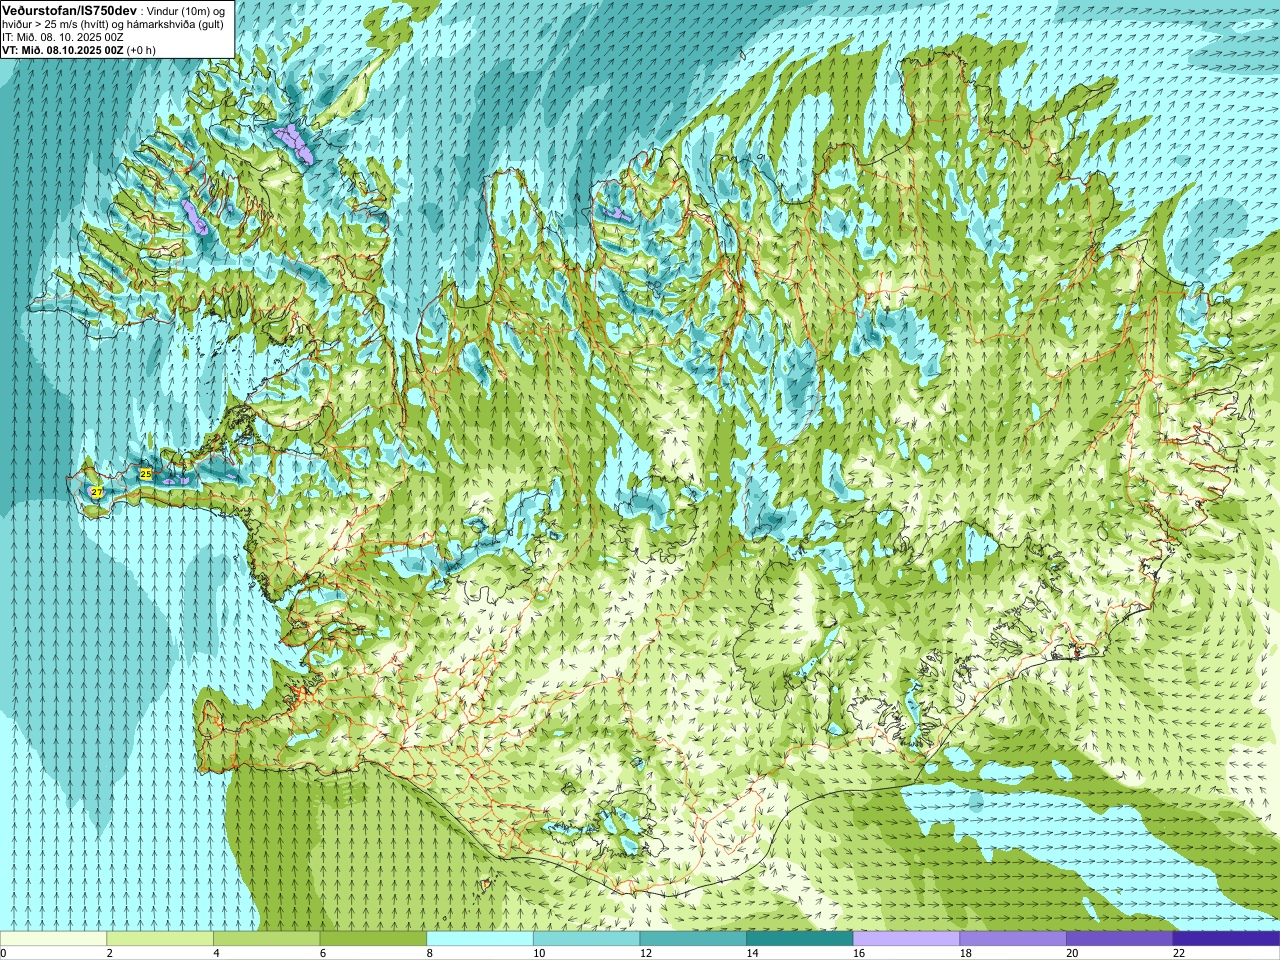Screen dimensions: 1280x960
Task: Click the legend scale label "12"
Action: [x=645, y=953]
